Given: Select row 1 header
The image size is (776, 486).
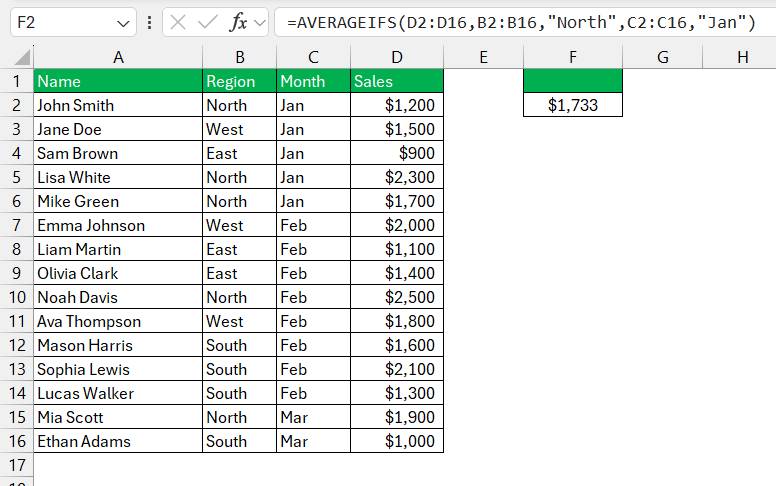Looking at the screenshot, I should (x=16, y=81).
